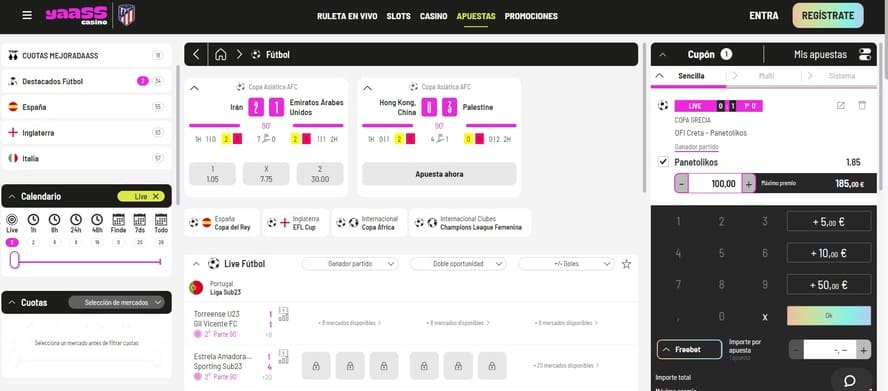Collapse the Calendario panel

tap(12, 196)
